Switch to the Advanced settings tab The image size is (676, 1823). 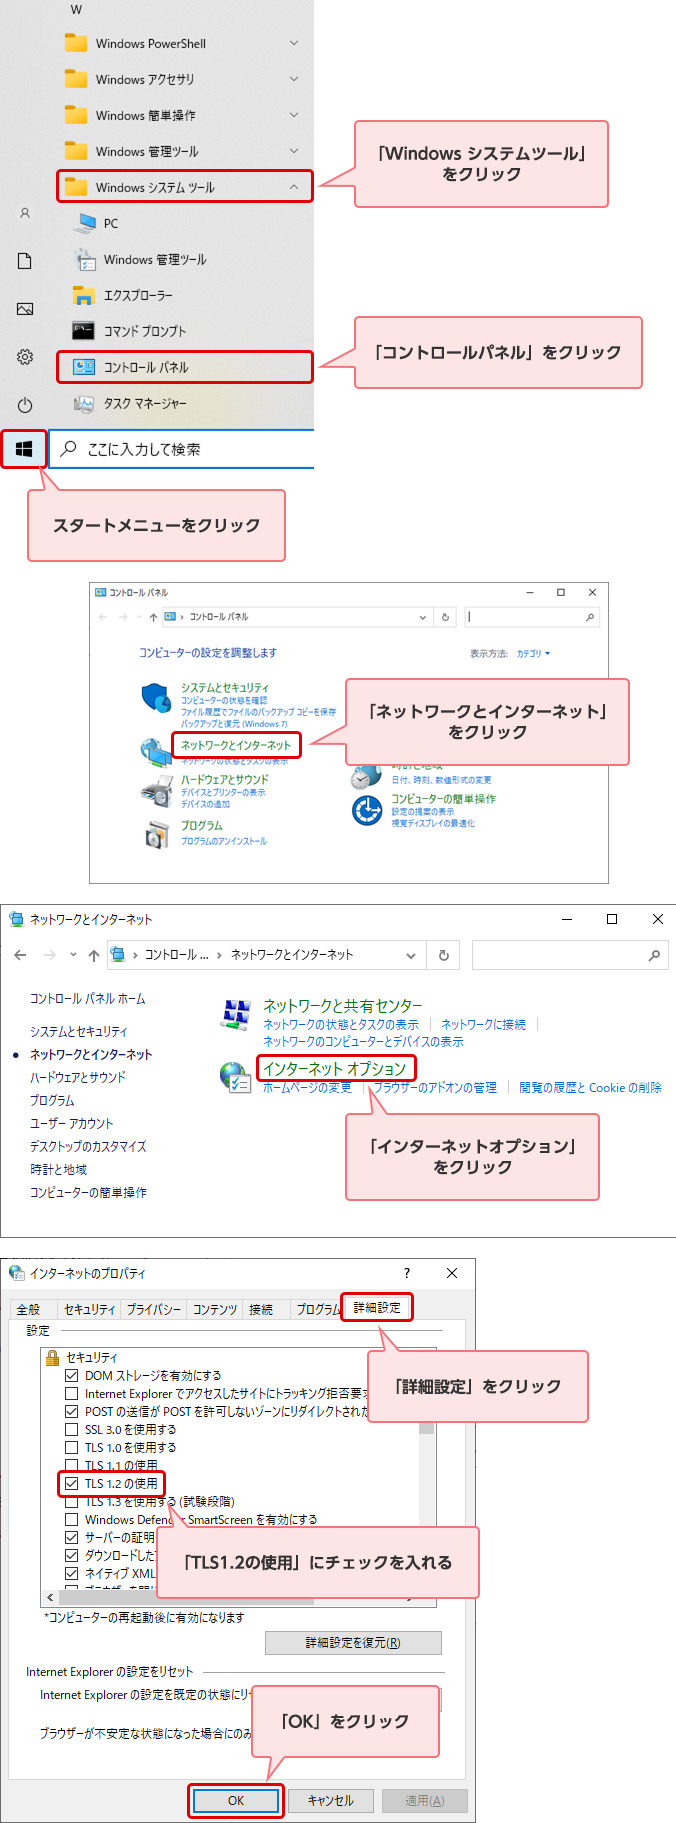coord(377,1307)
